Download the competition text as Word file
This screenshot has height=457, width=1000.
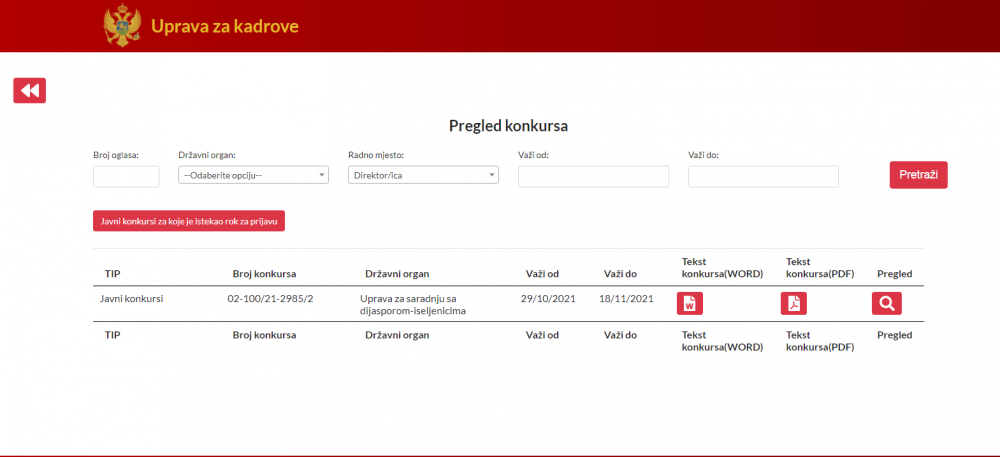[x=690, y=304]
